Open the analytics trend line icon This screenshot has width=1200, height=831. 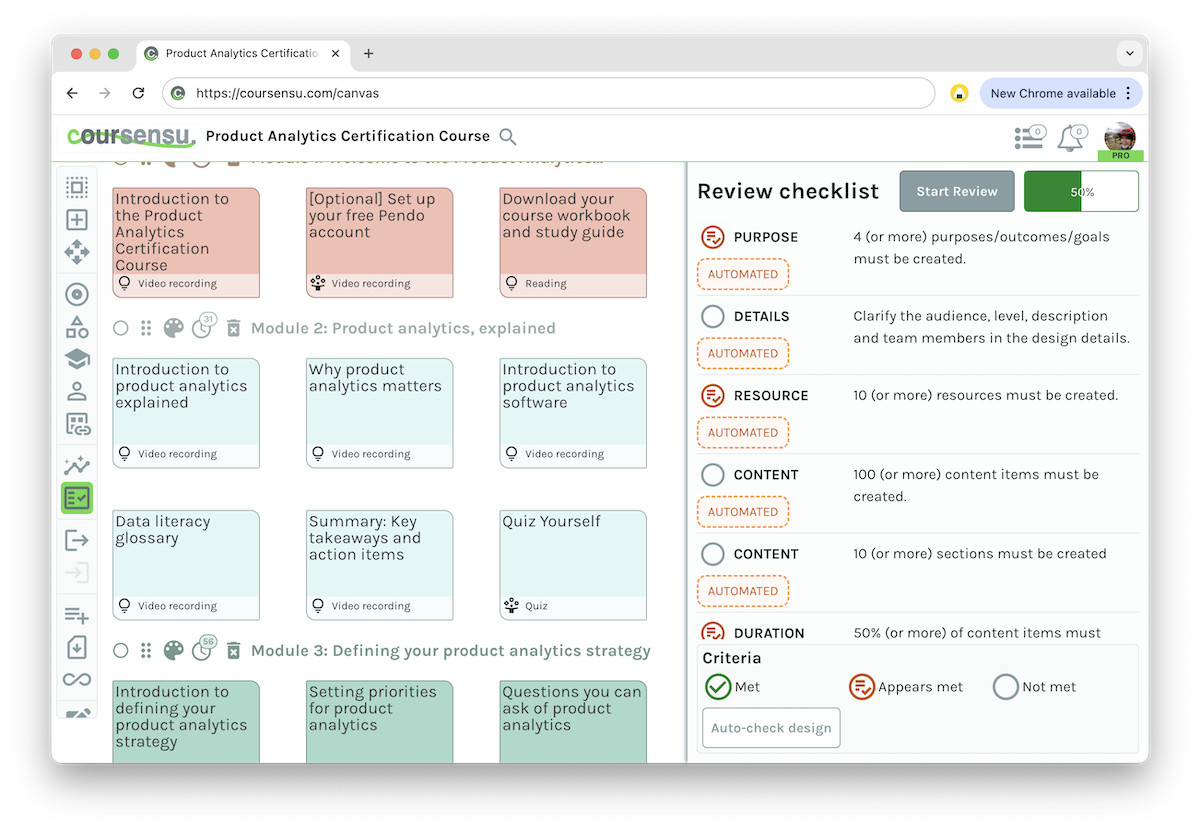(77, 465)
